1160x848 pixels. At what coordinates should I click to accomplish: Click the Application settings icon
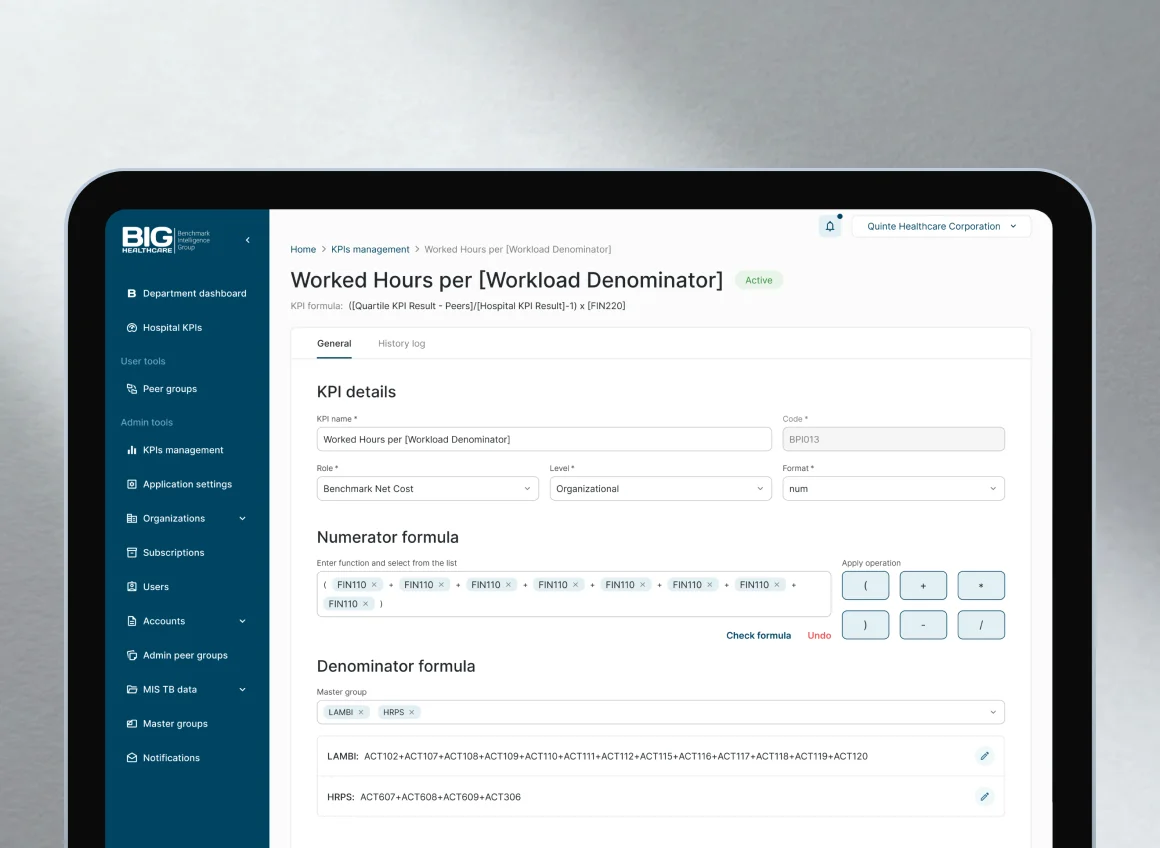click(132, 484)
